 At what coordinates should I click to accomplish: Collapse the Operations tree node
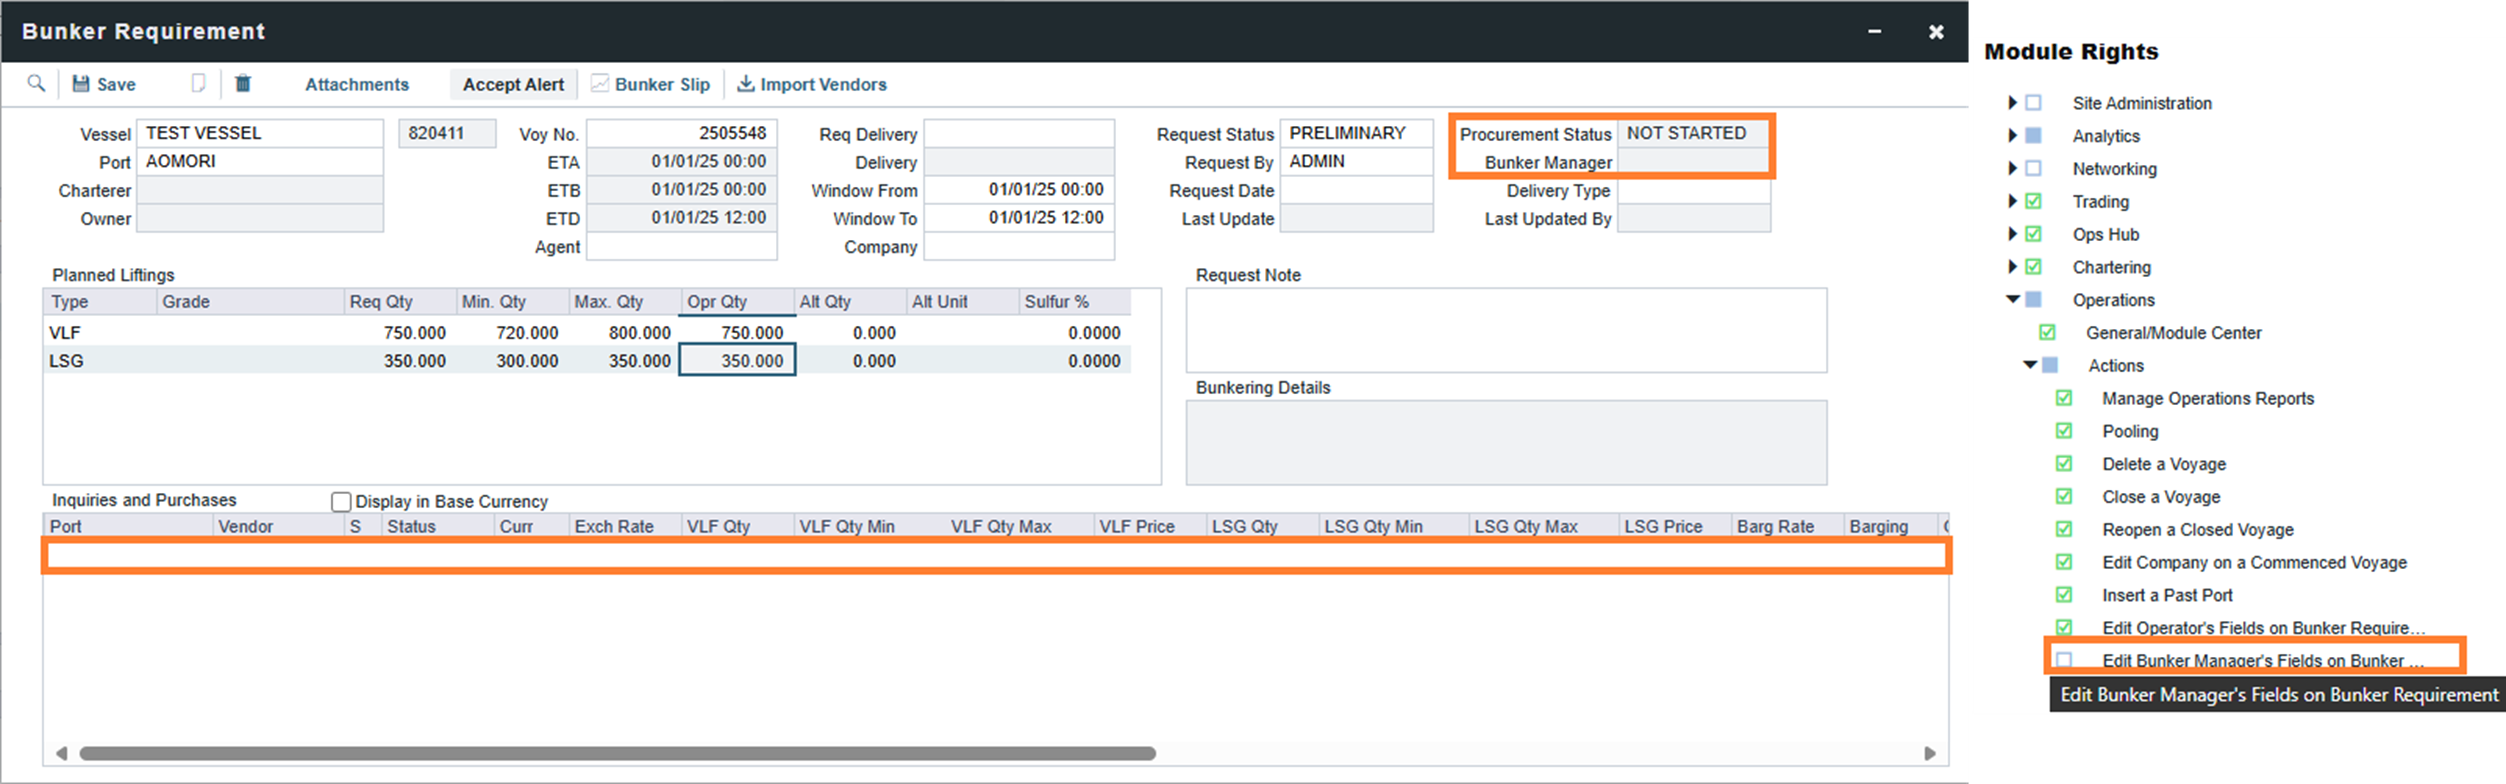point(2012,300)
